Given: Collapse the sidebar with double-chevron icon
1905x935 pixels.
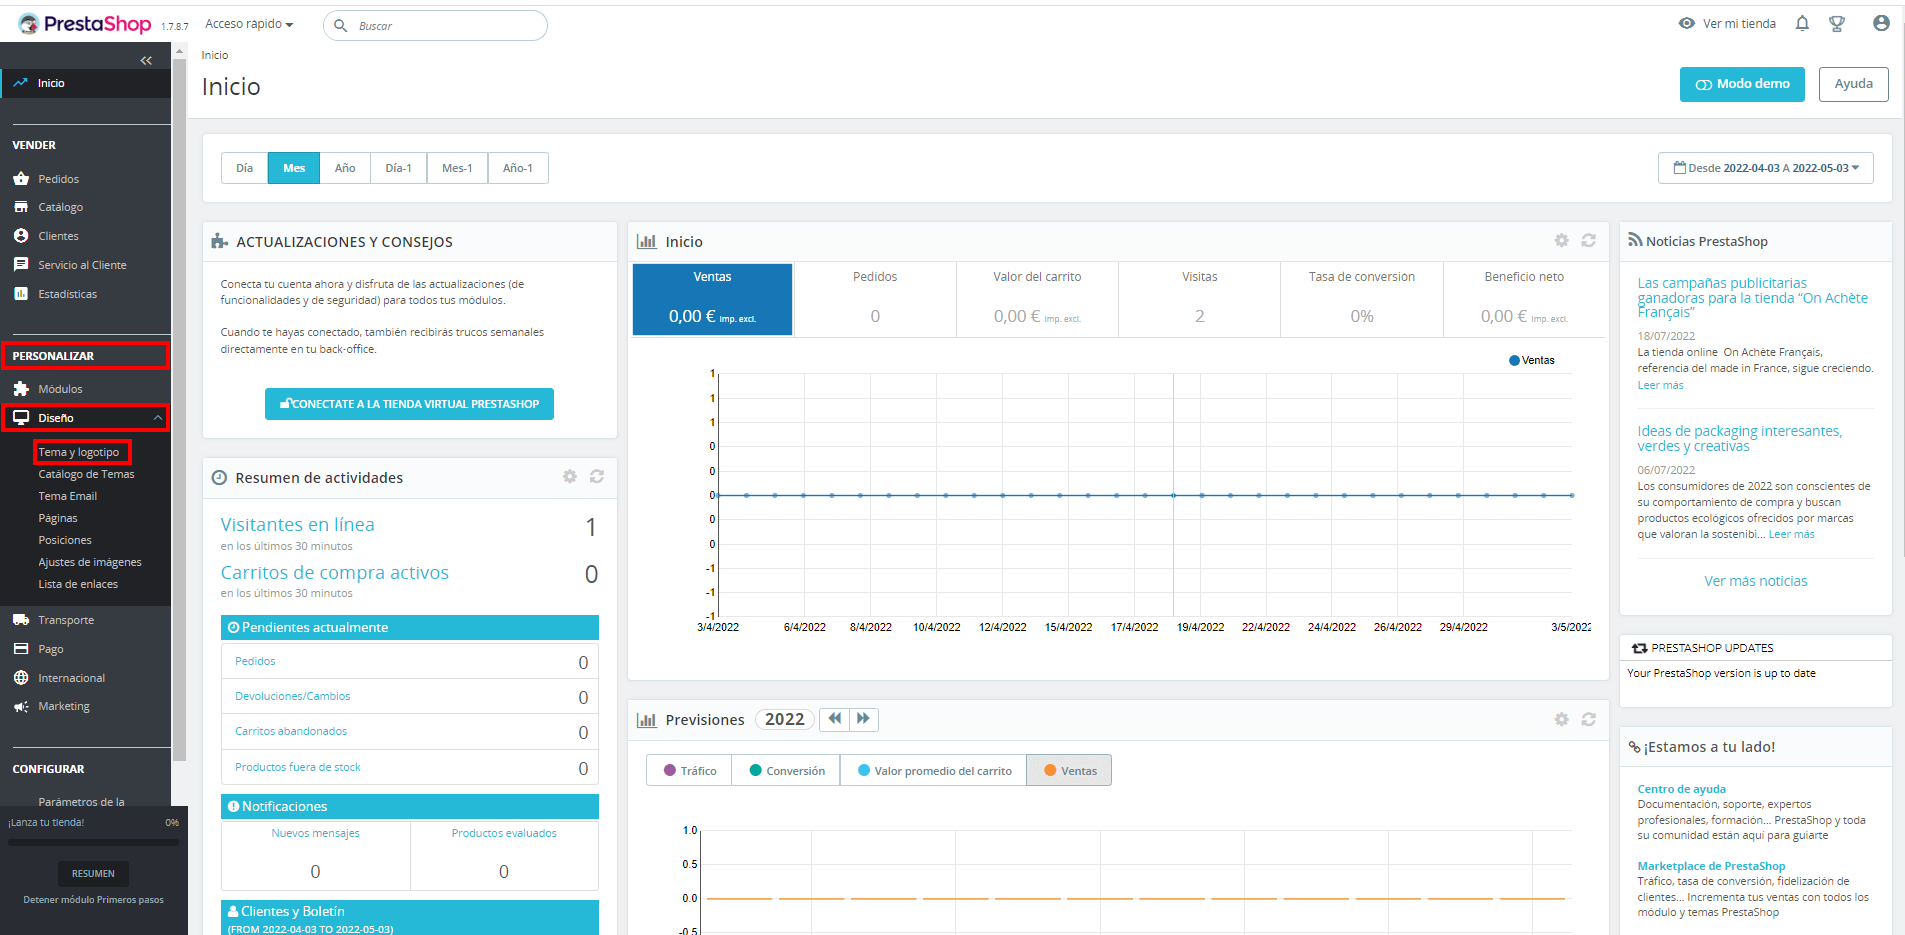Looking at the screenshot, I should (146, 61).
